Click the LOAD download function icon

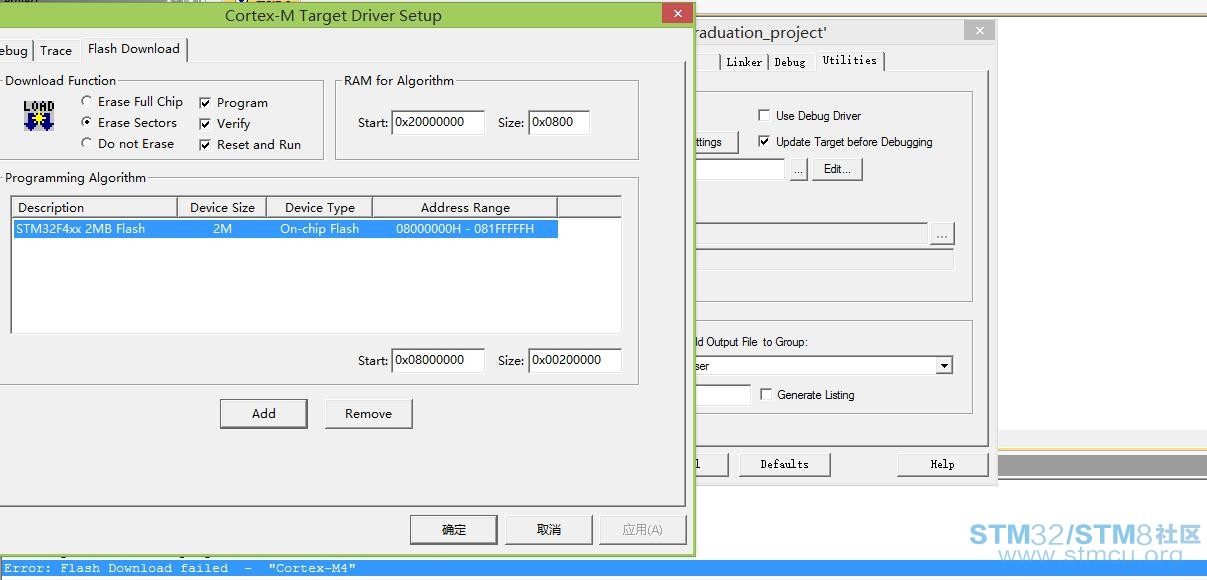[x=39, y=116]
